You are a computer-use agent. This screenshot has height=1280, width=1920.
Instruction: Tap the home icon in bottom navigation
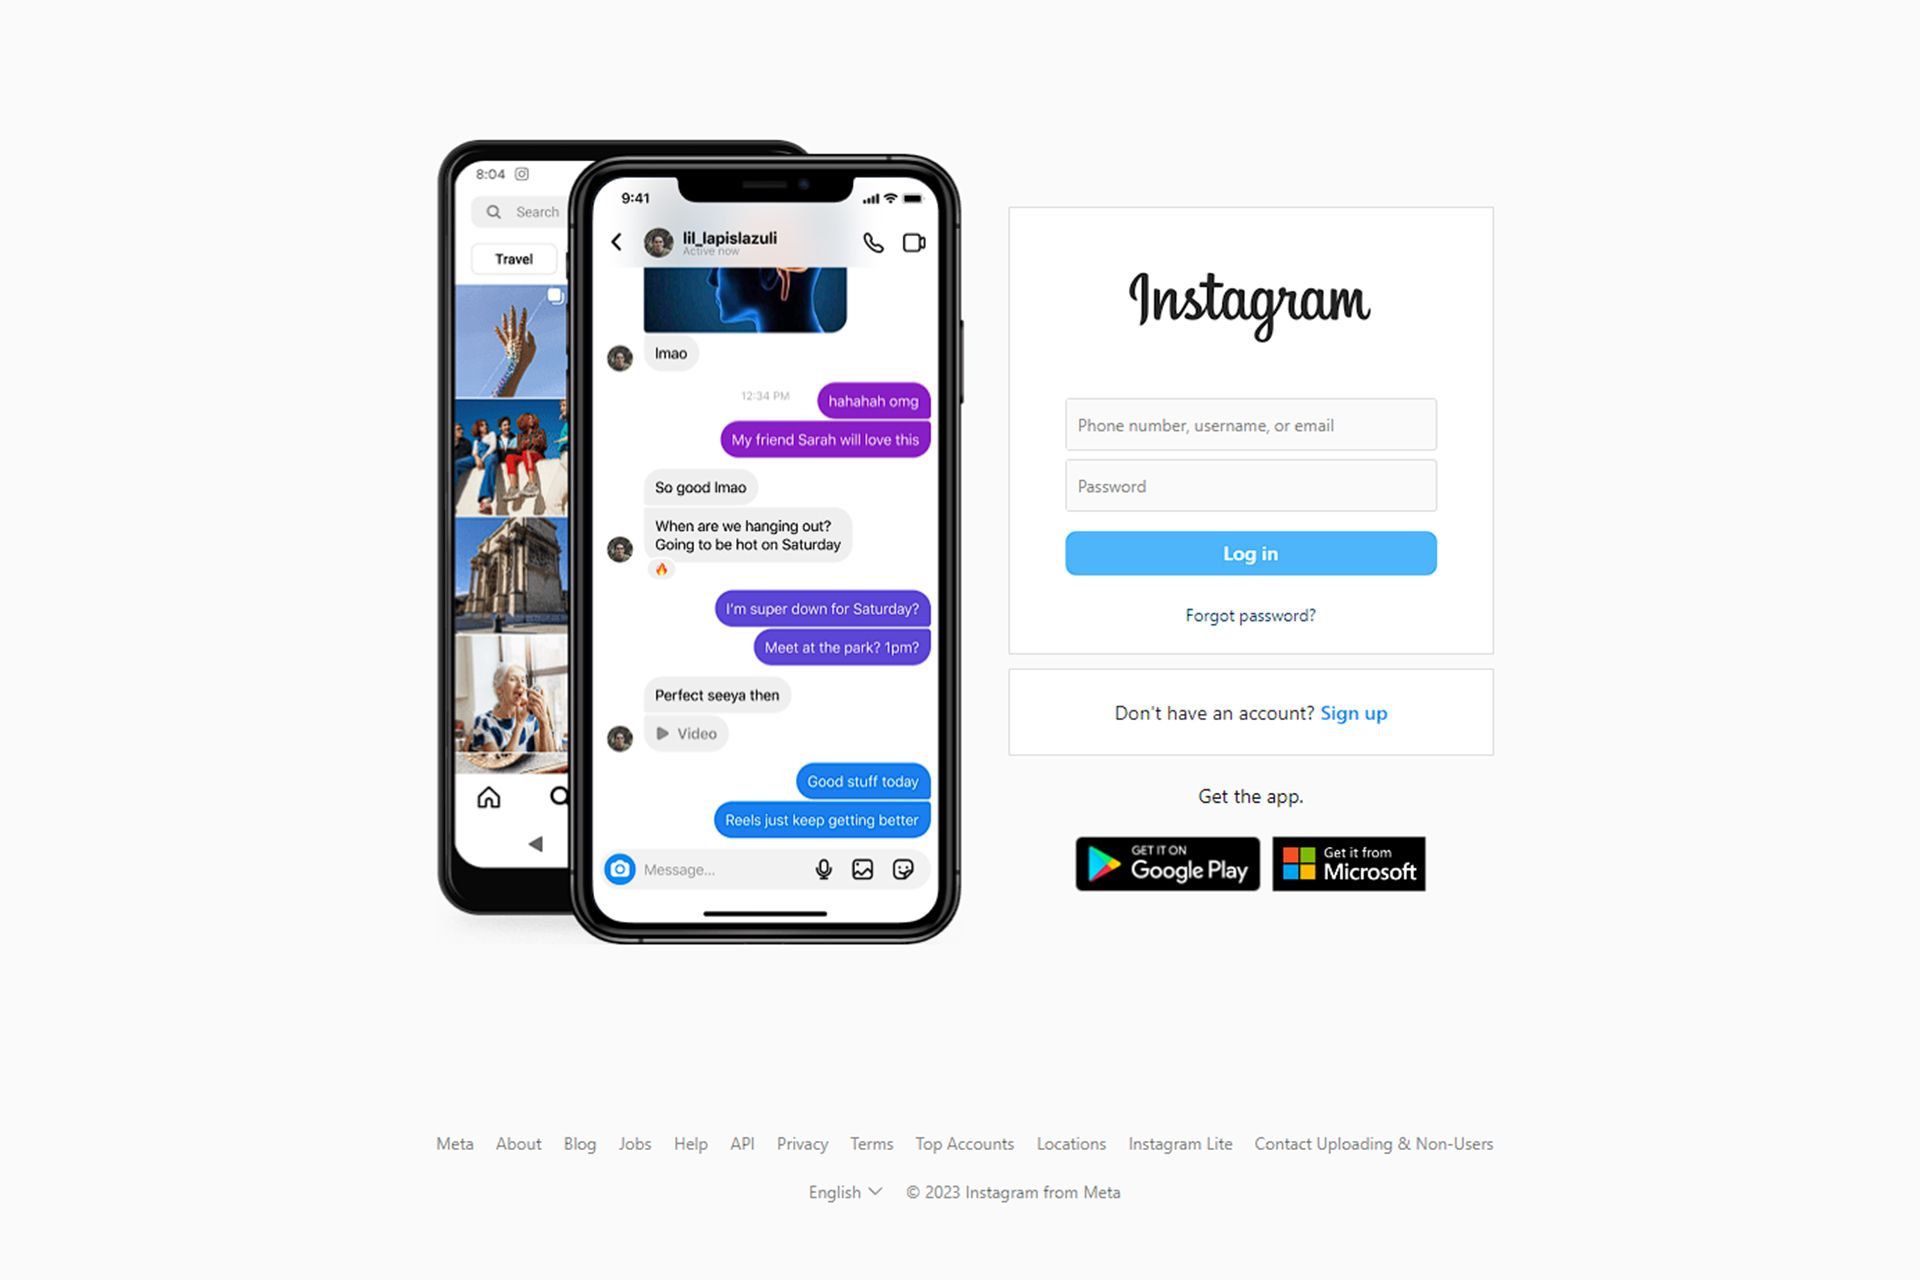(489, 796)
